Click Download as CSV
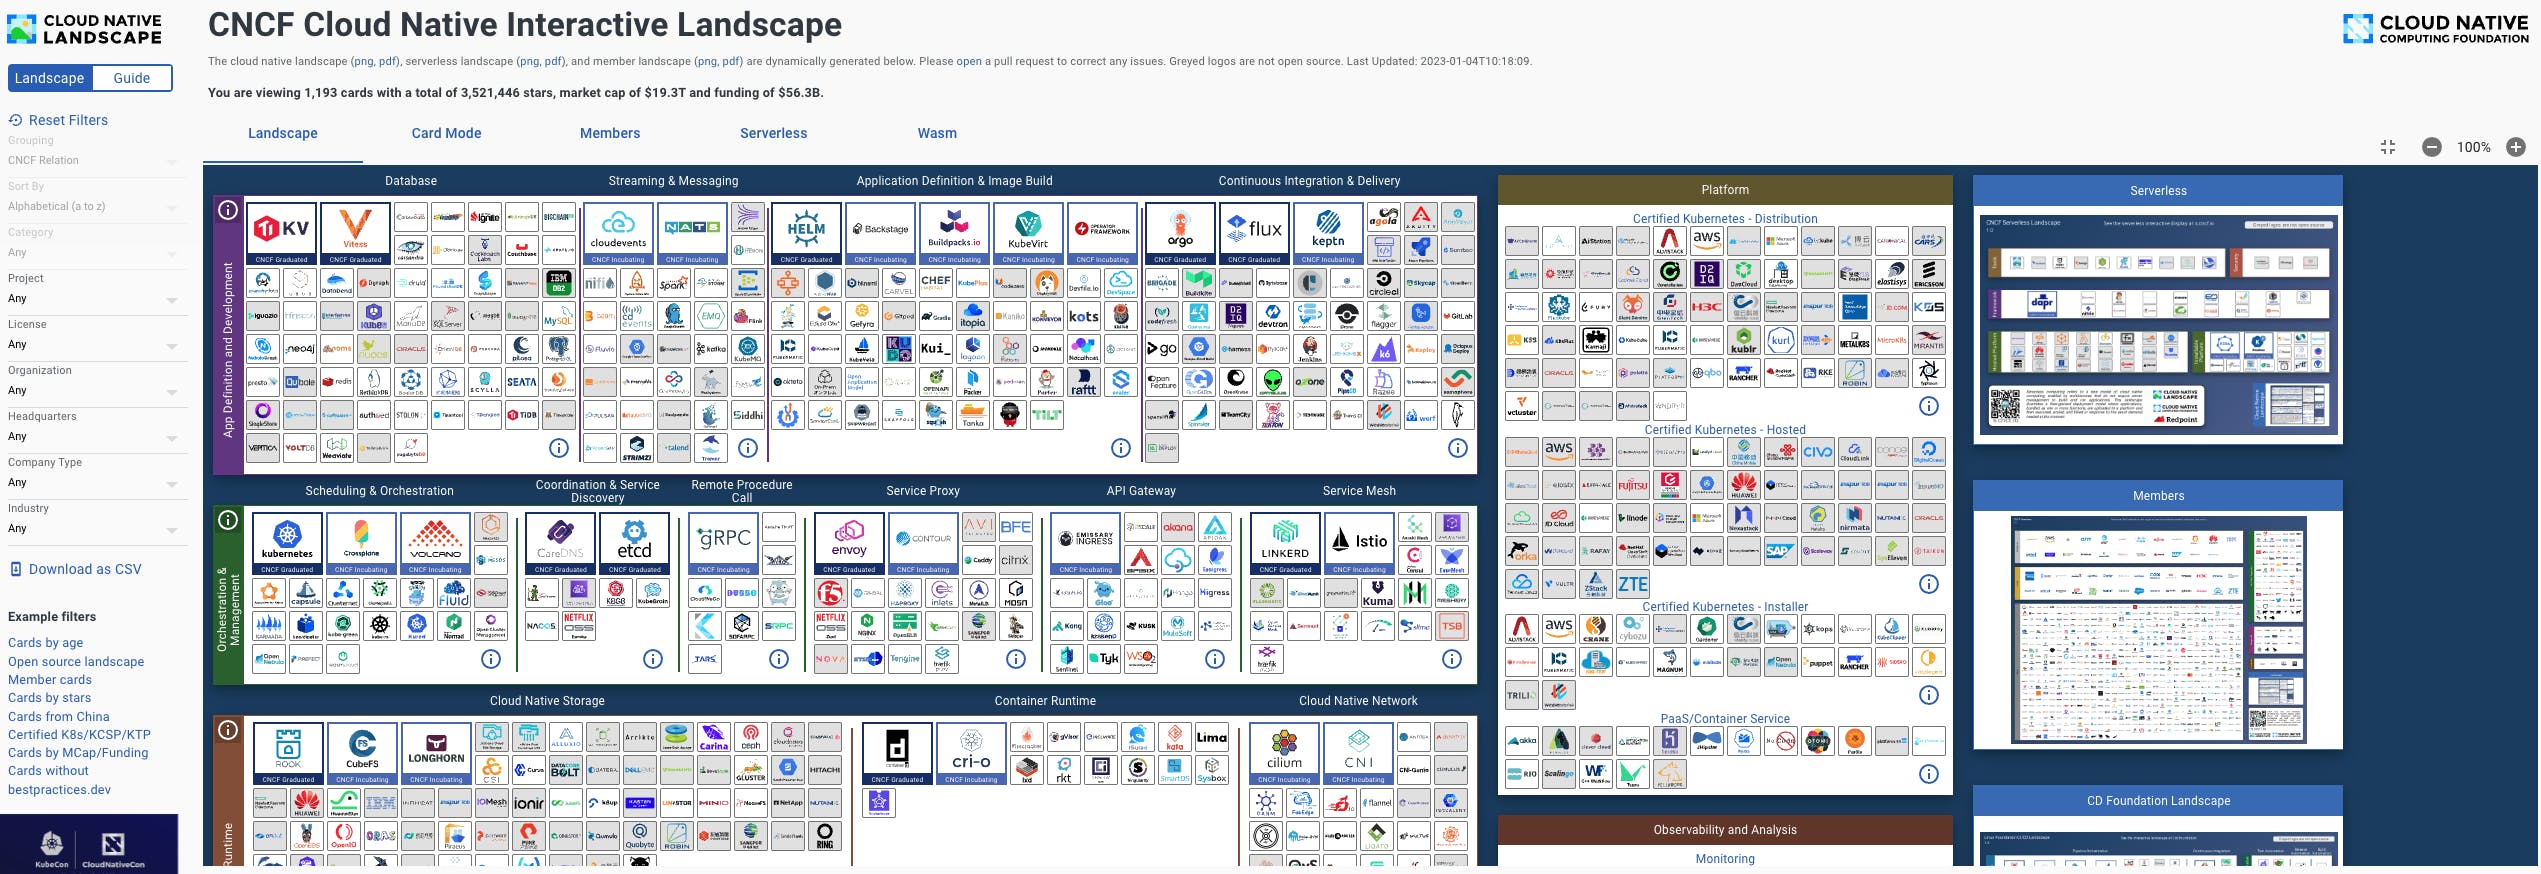This screenshot has width=2541, height=874. coord(76,569)
